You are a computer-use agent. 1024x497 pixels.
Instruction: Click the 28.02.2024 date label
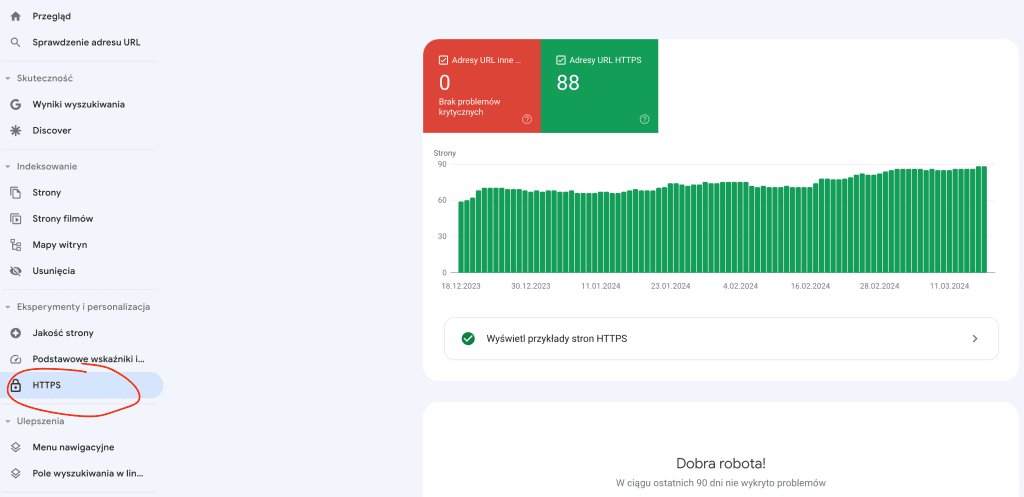879,286
